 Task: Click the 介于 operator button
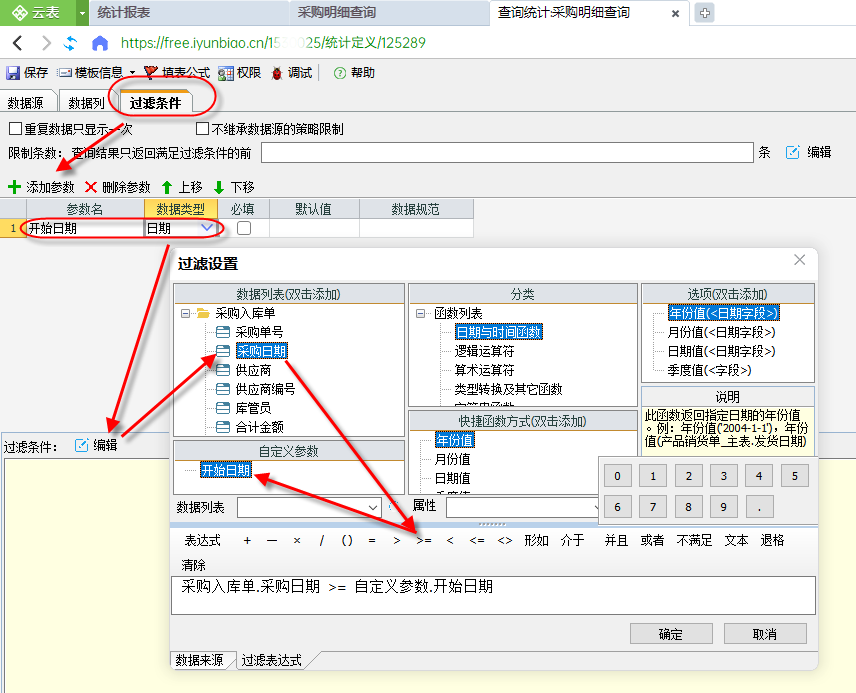click(x=572, y=541)
